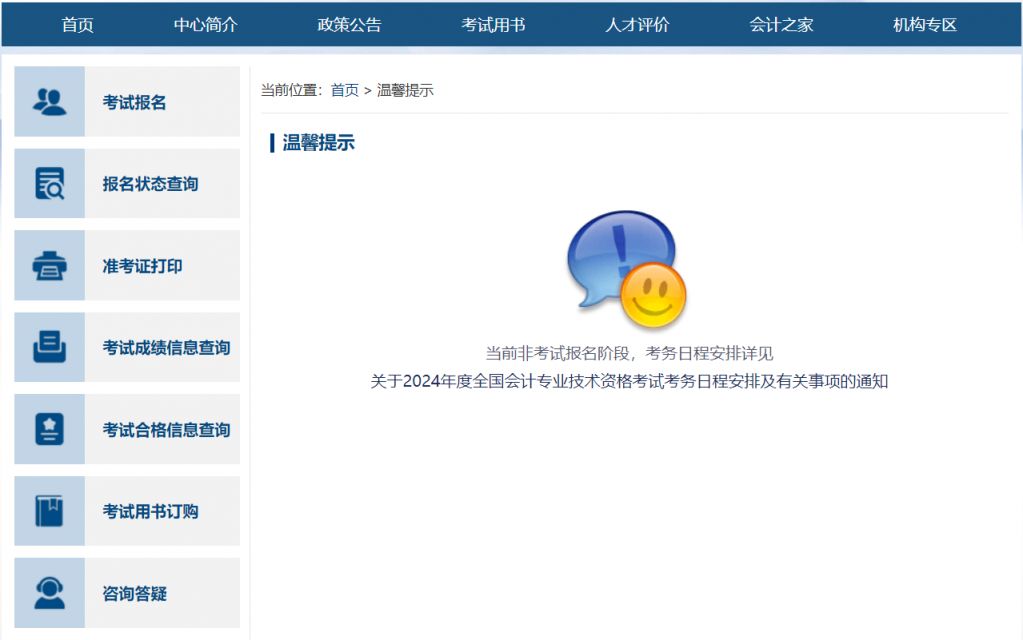Click the 温馨提示 breadcrumb label

[404, 88]
